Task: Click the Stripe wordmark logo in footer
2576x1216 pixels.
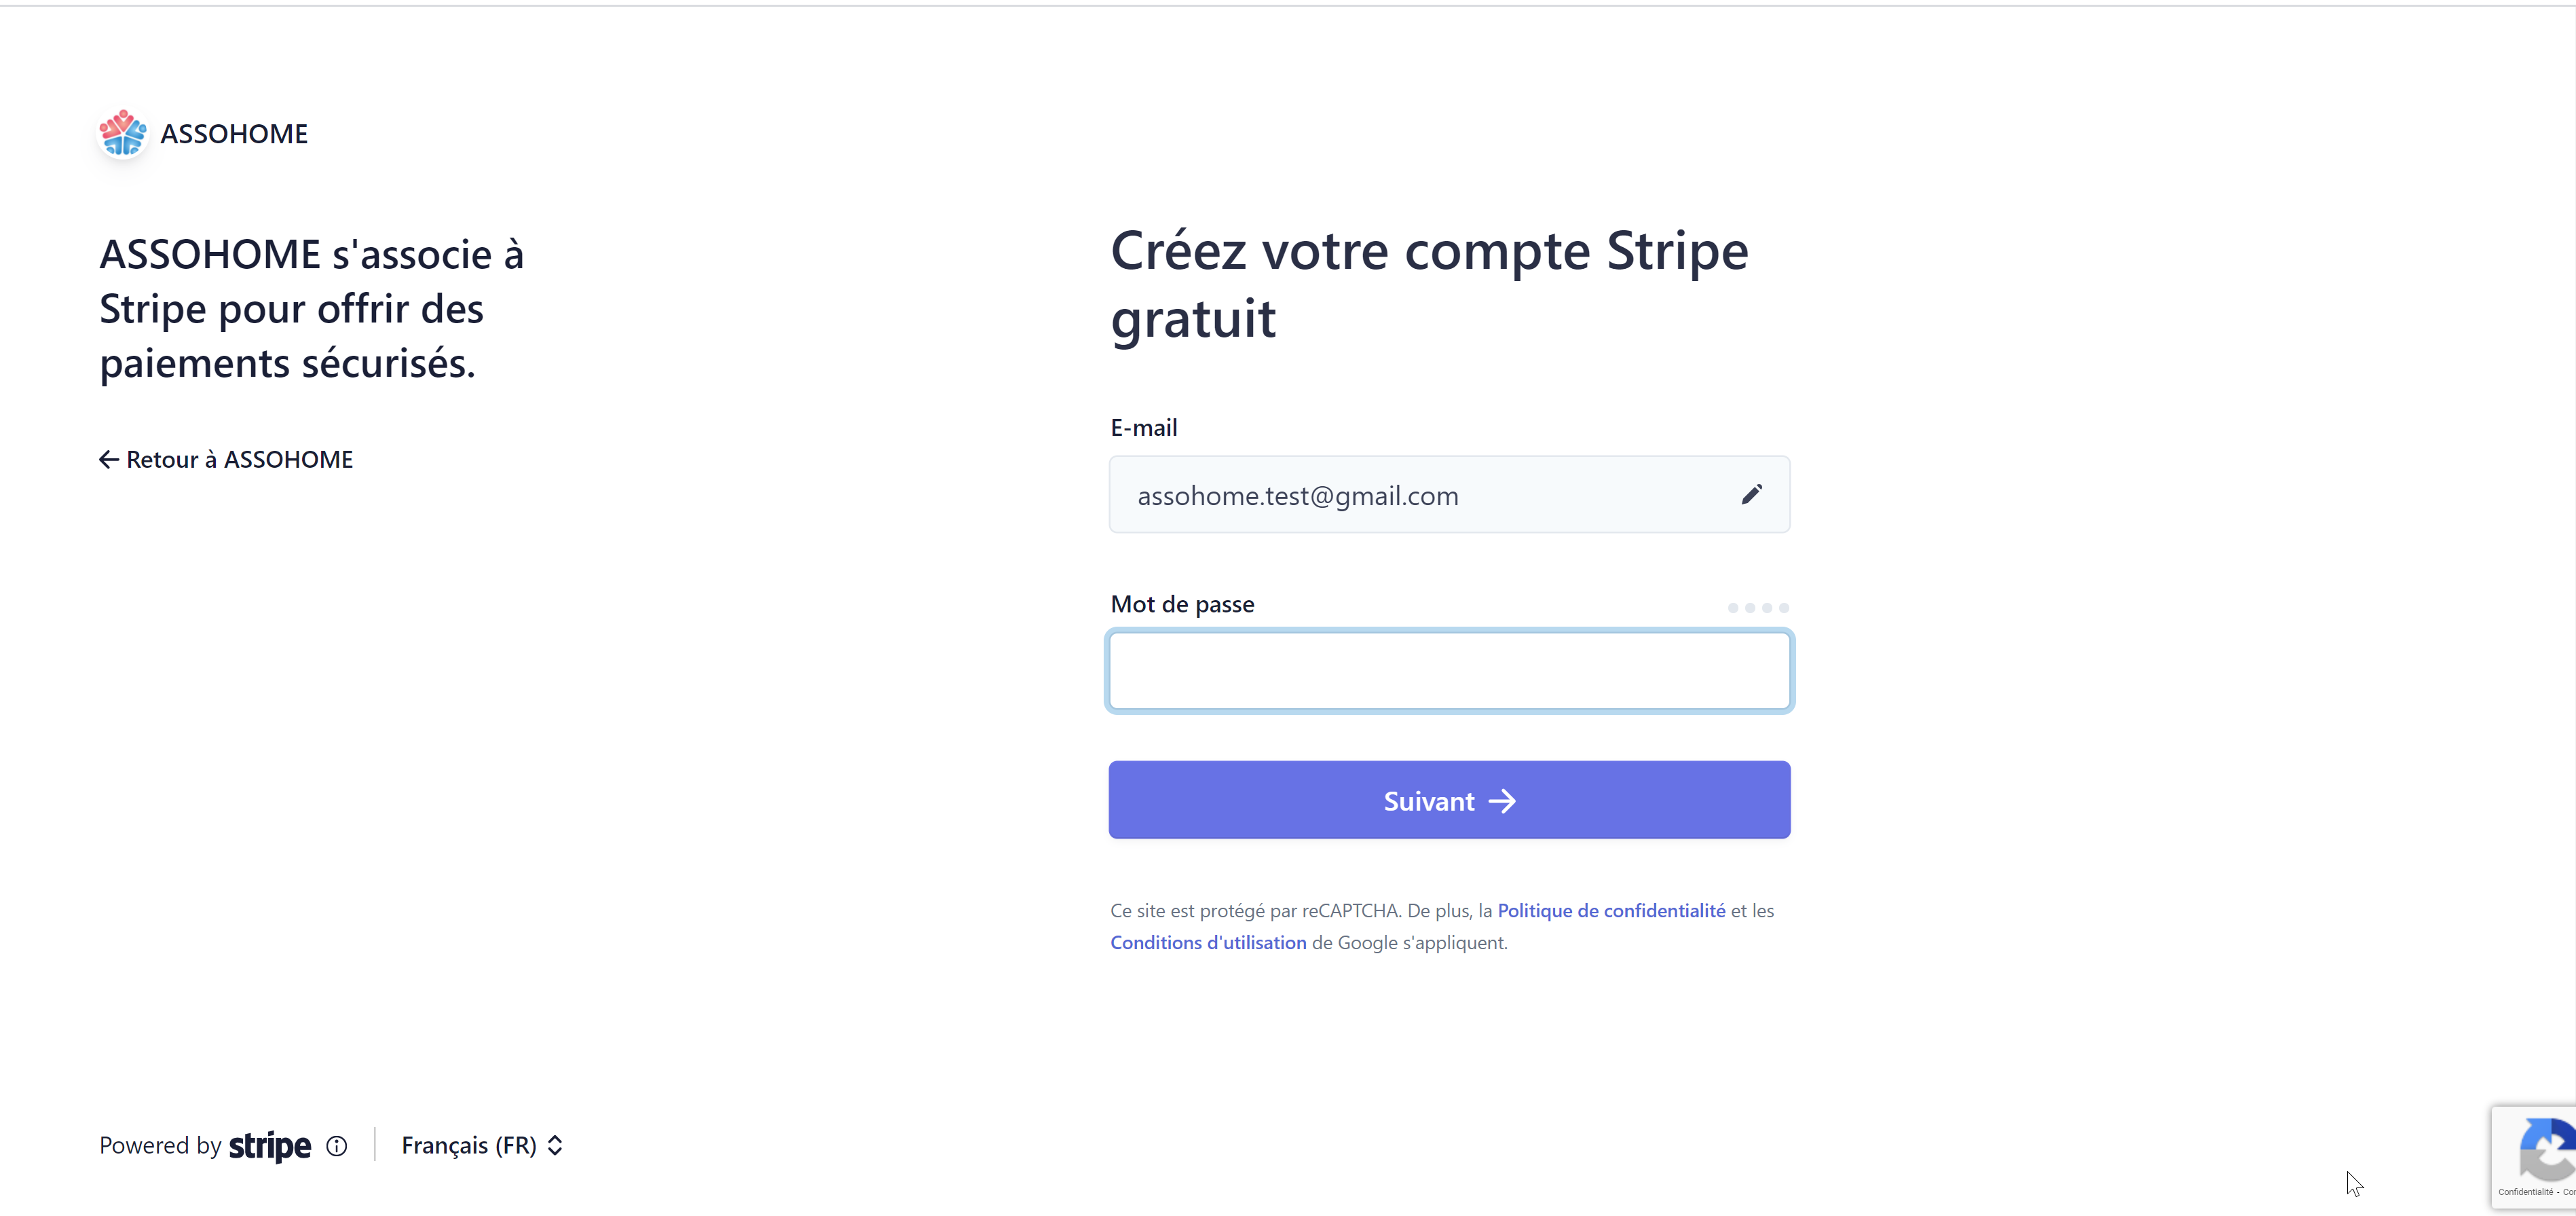Action: pos(270,1146)
